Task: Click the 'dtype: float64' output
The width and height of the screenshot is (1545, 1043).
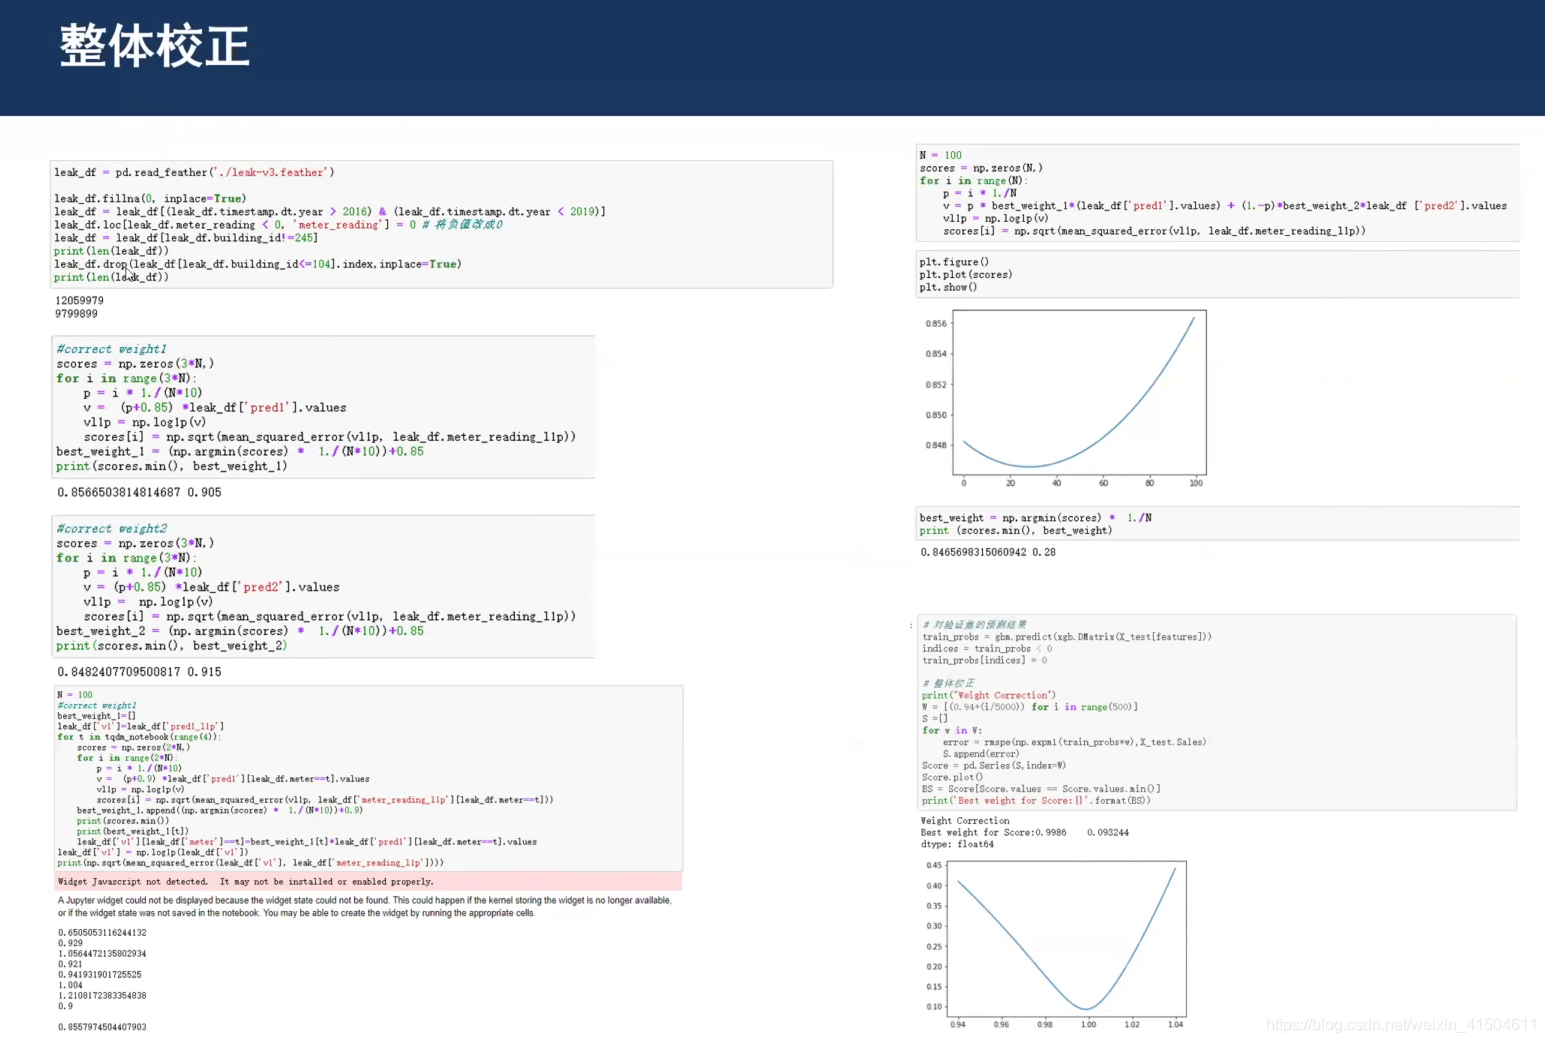Action: 957,844
